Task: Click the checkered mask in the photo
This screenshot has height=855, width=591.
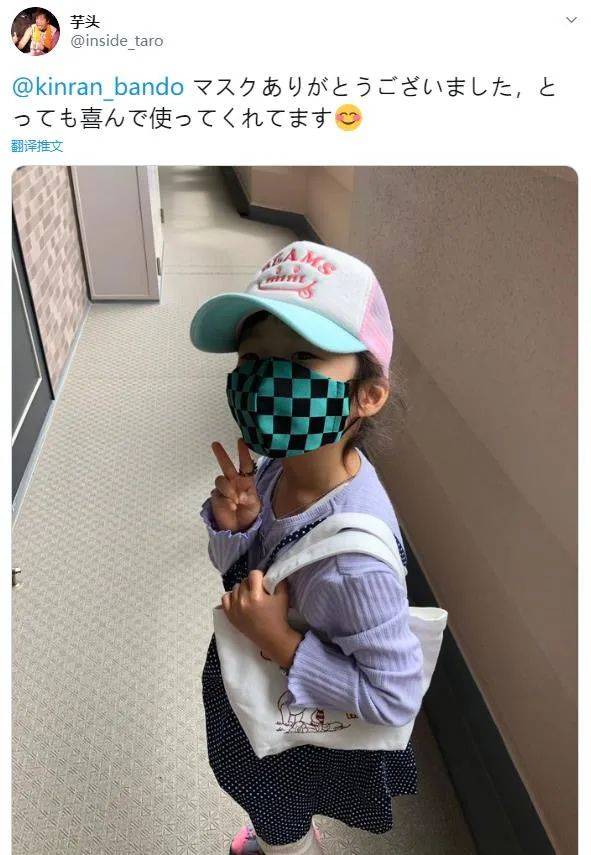Action: (288, 407)
